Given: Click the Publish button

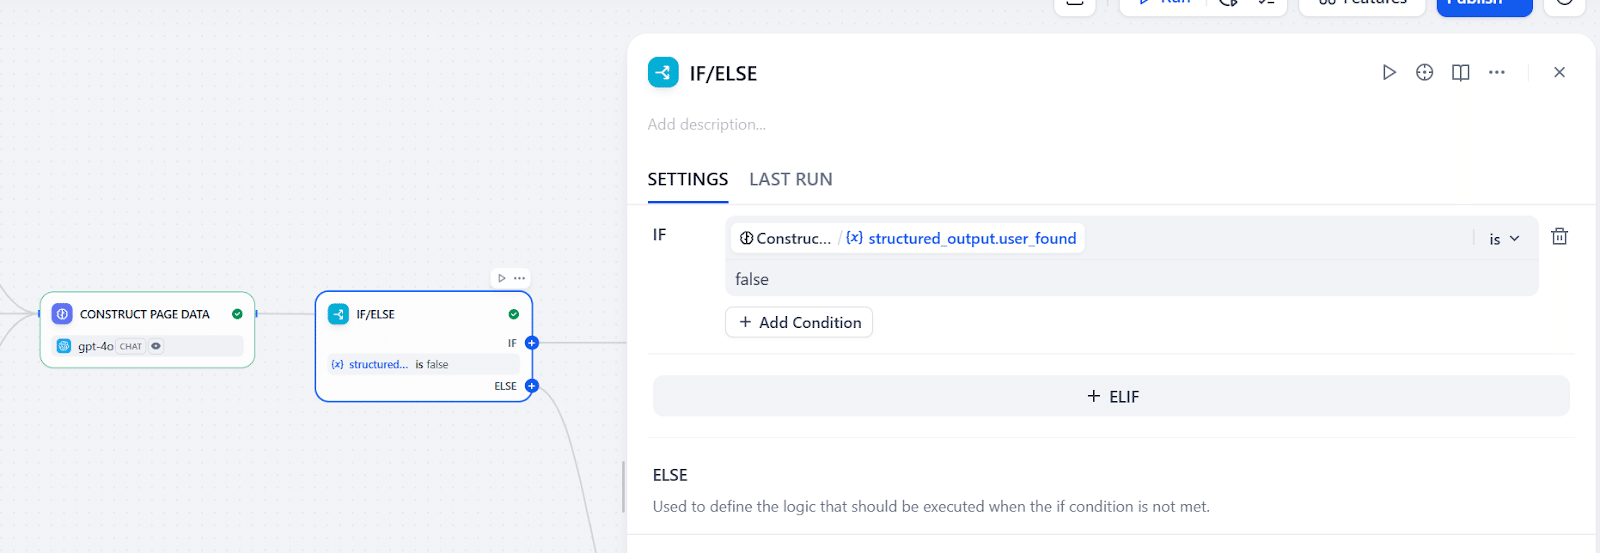Looking at the screenshot, I should point(1484,3).
